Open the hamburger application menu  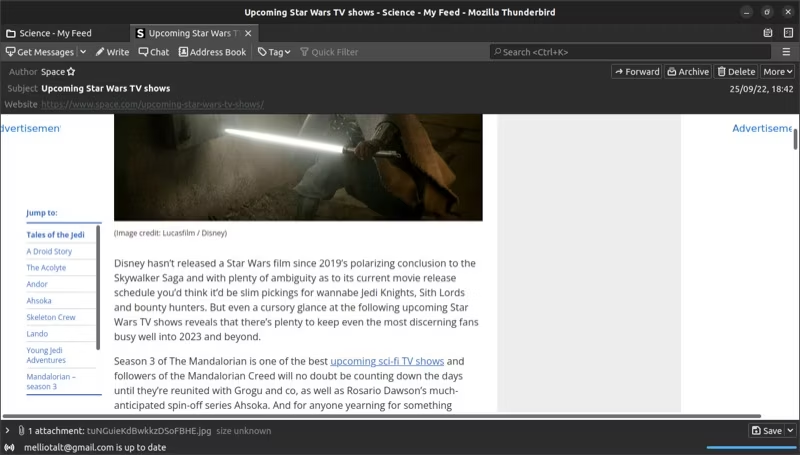786,52
